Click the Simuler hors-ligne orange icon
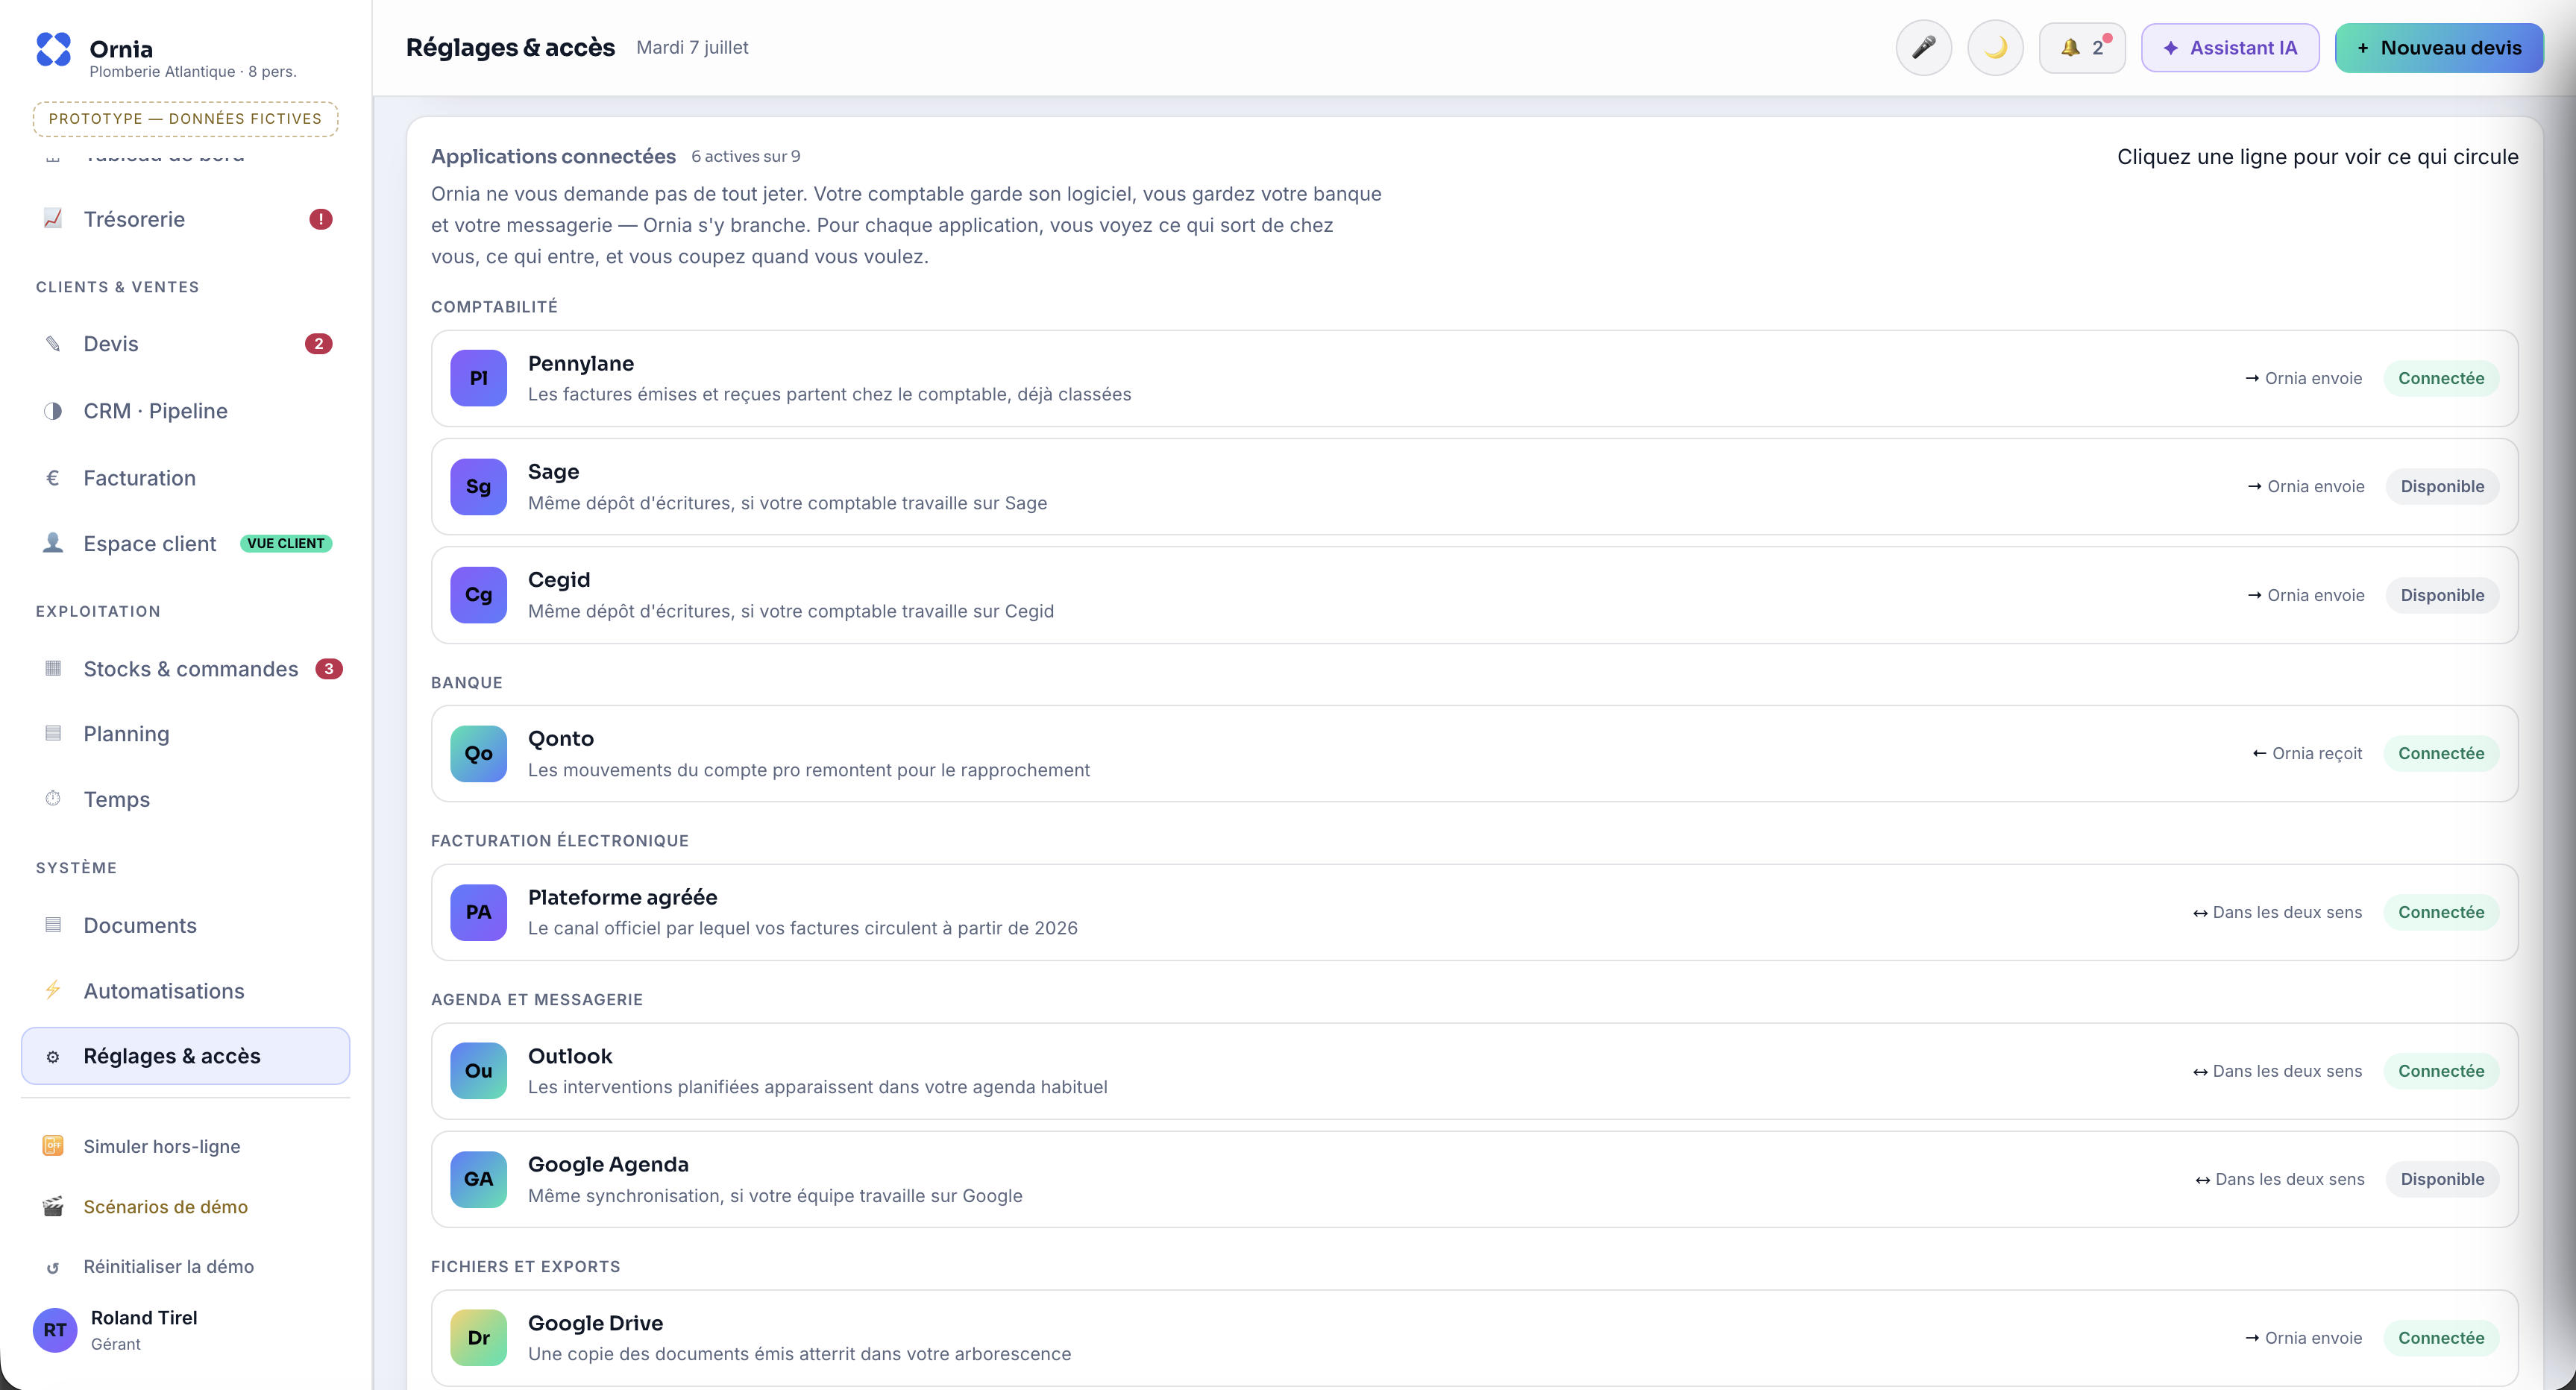The height and width of the screenshot is (1390, 2576). [x=53, y=1146]
